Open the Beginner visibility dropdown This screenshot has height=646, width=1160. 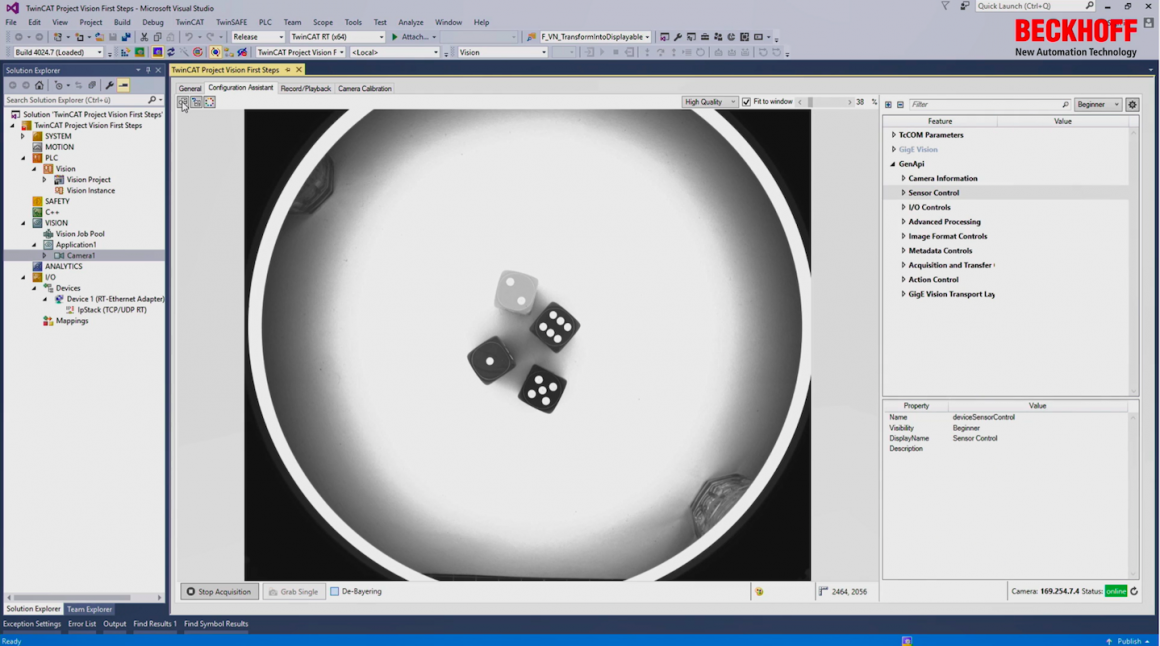(1098, 104)
